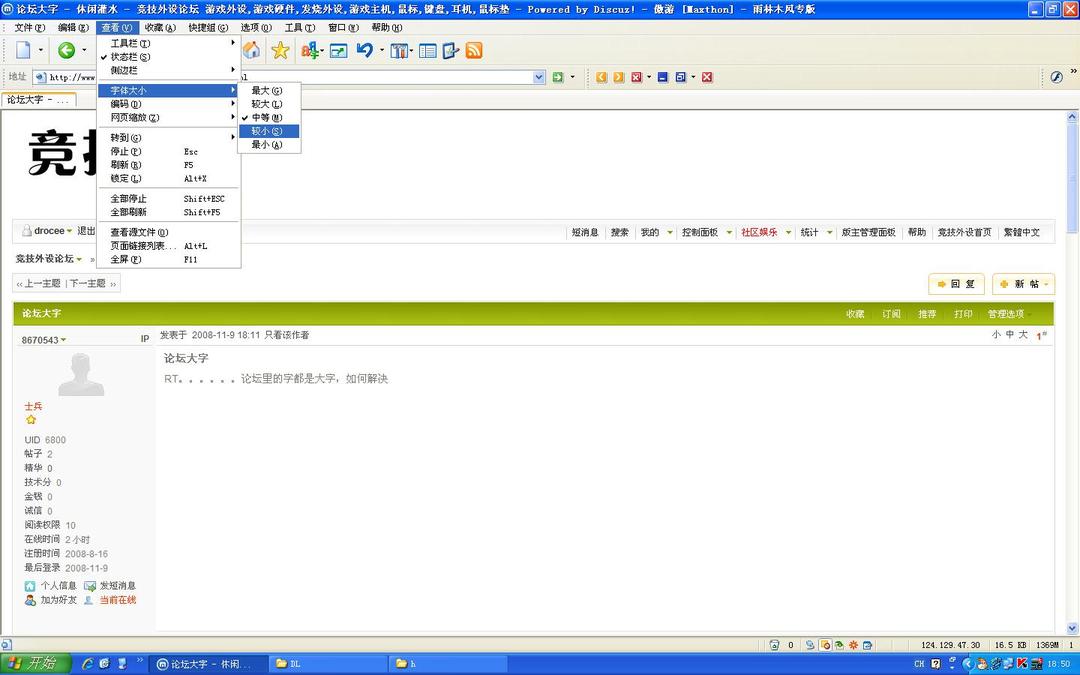Image resolution: width=1080 pixels, height=675 pixels.
Task: Click the green Go arrow beside address bar
Action: [558, 77]
